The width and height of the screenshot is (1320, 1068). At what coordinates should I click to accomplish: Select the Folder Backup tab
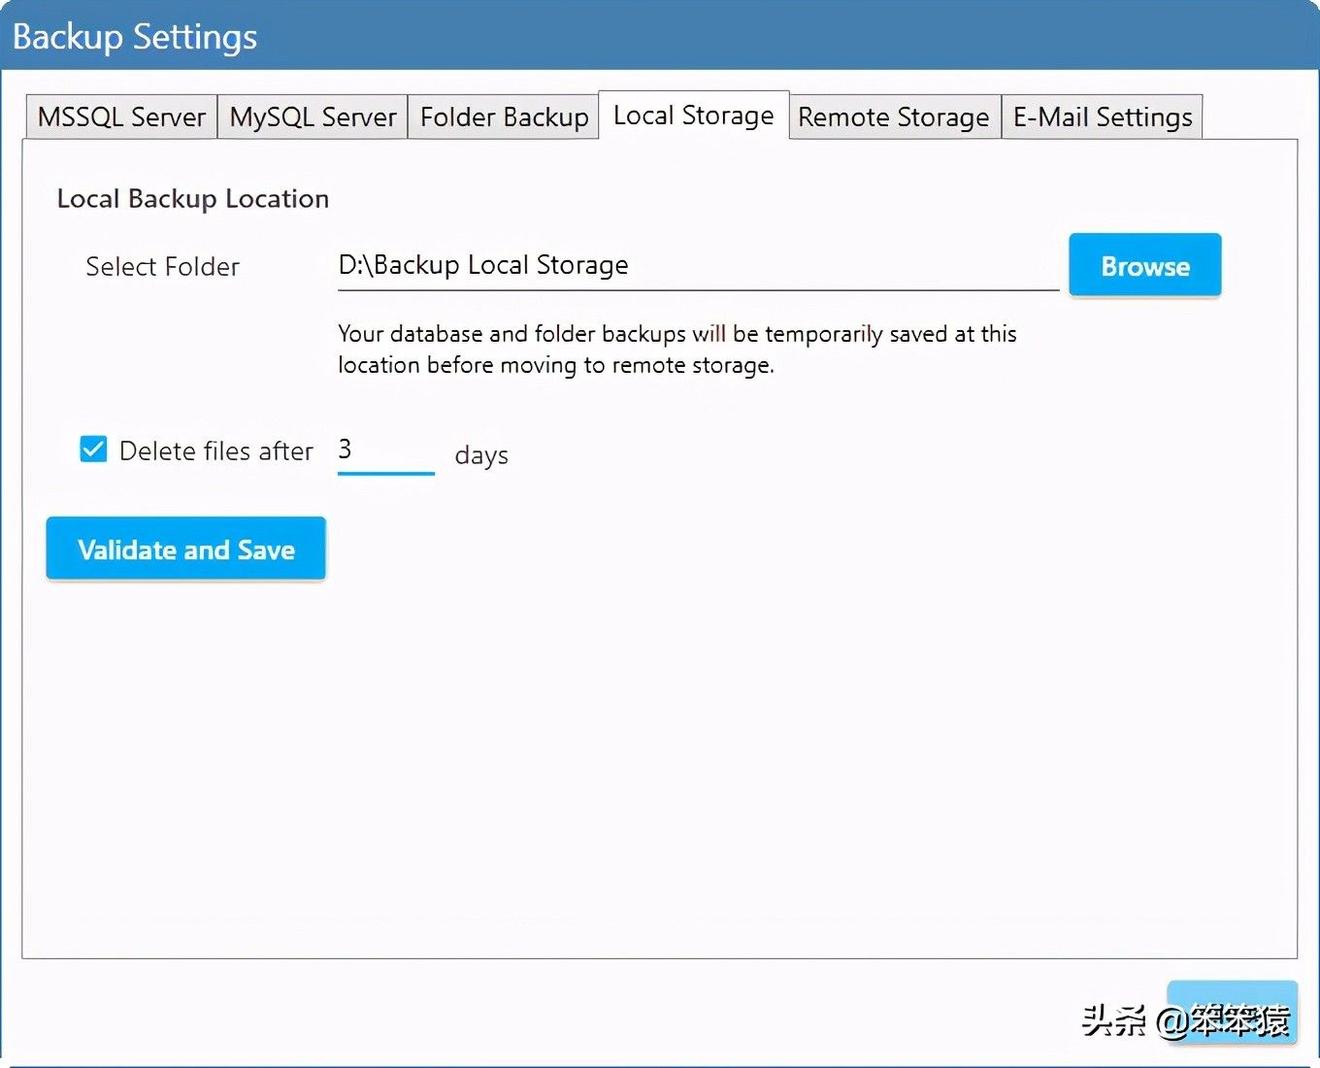click(503, 116)
